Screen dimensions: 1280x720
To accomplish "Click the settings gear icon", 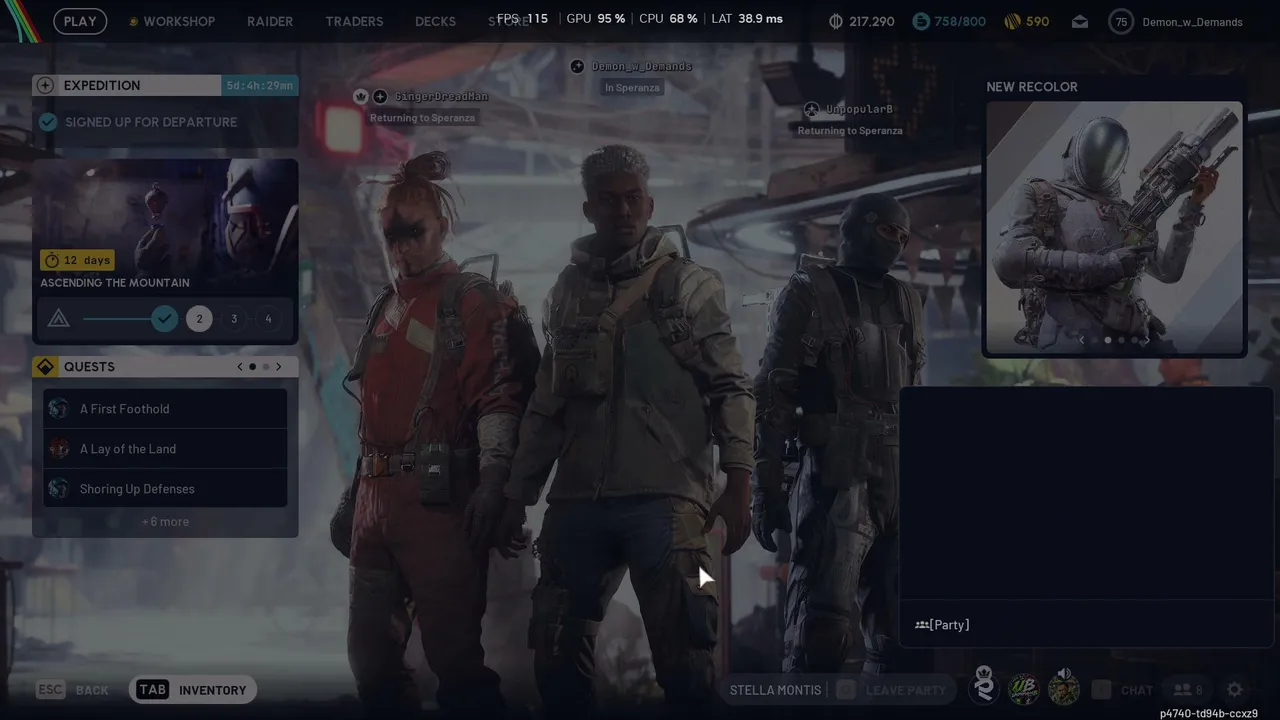I will pyautogui.click(x=1235, y=690).
